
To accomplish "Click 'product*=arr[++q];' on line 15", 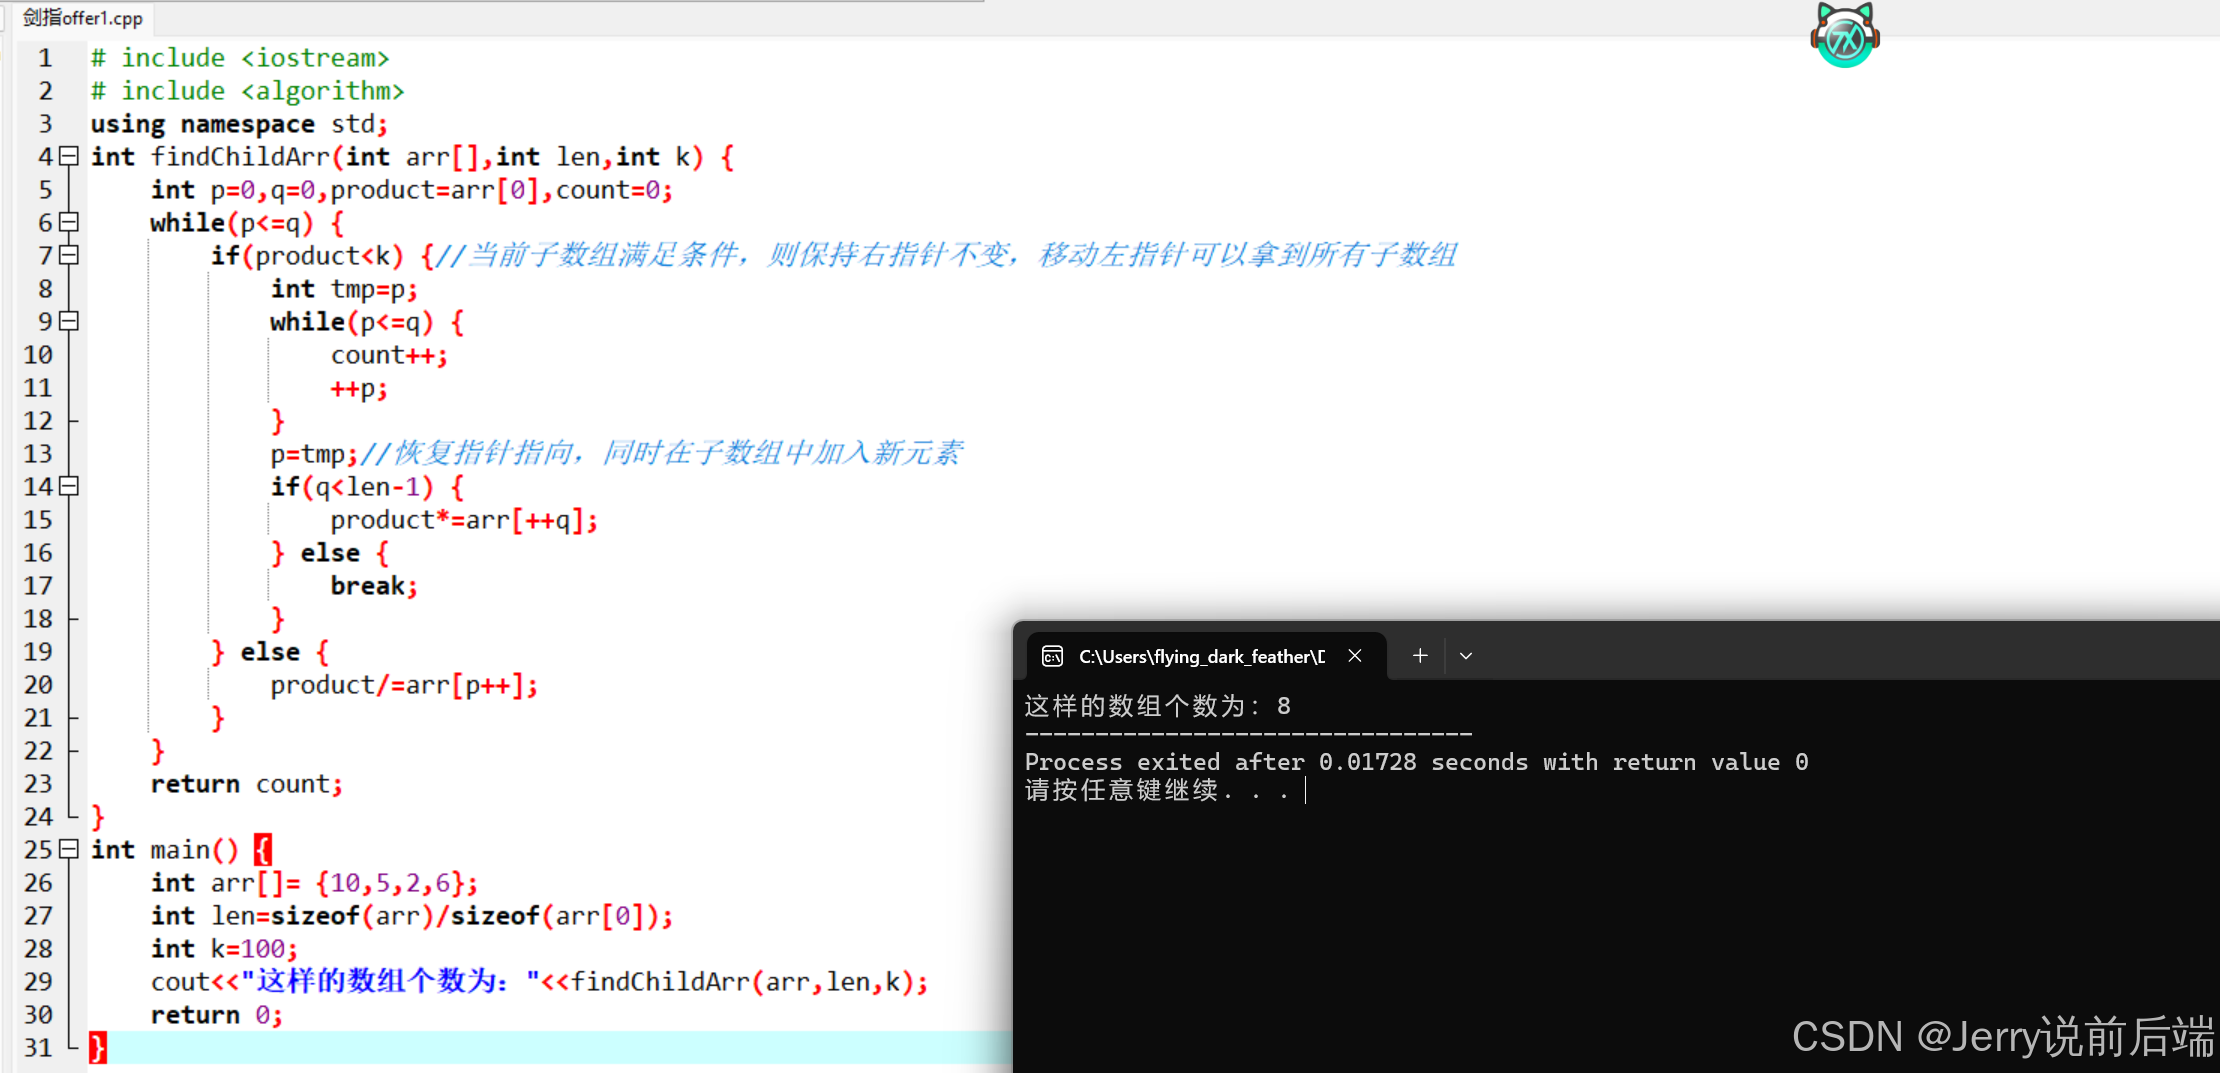I will tap(464, 520).
